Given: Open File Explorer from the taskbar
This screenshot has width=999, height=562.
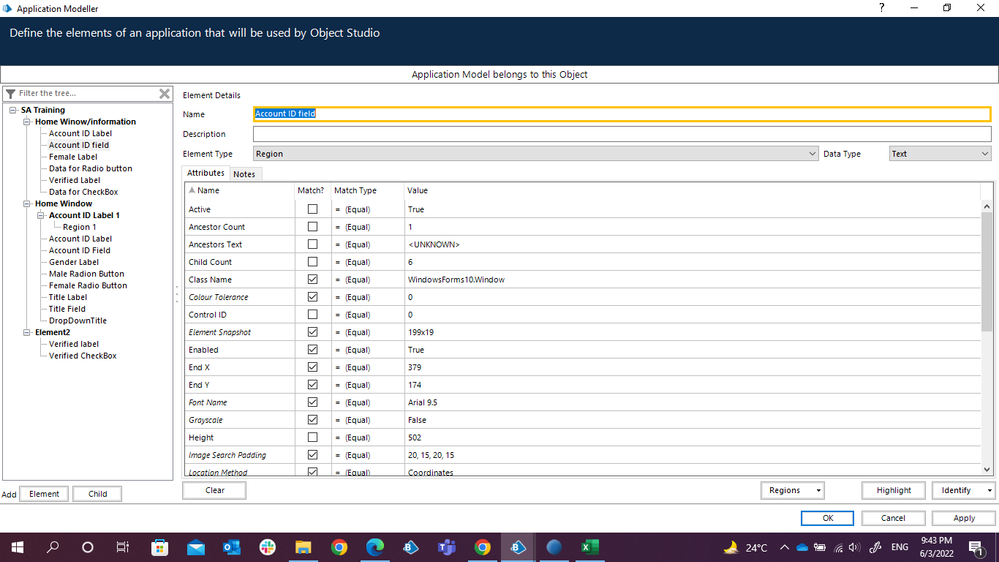Looking at the screenshot, I should [x=303, y=547].
